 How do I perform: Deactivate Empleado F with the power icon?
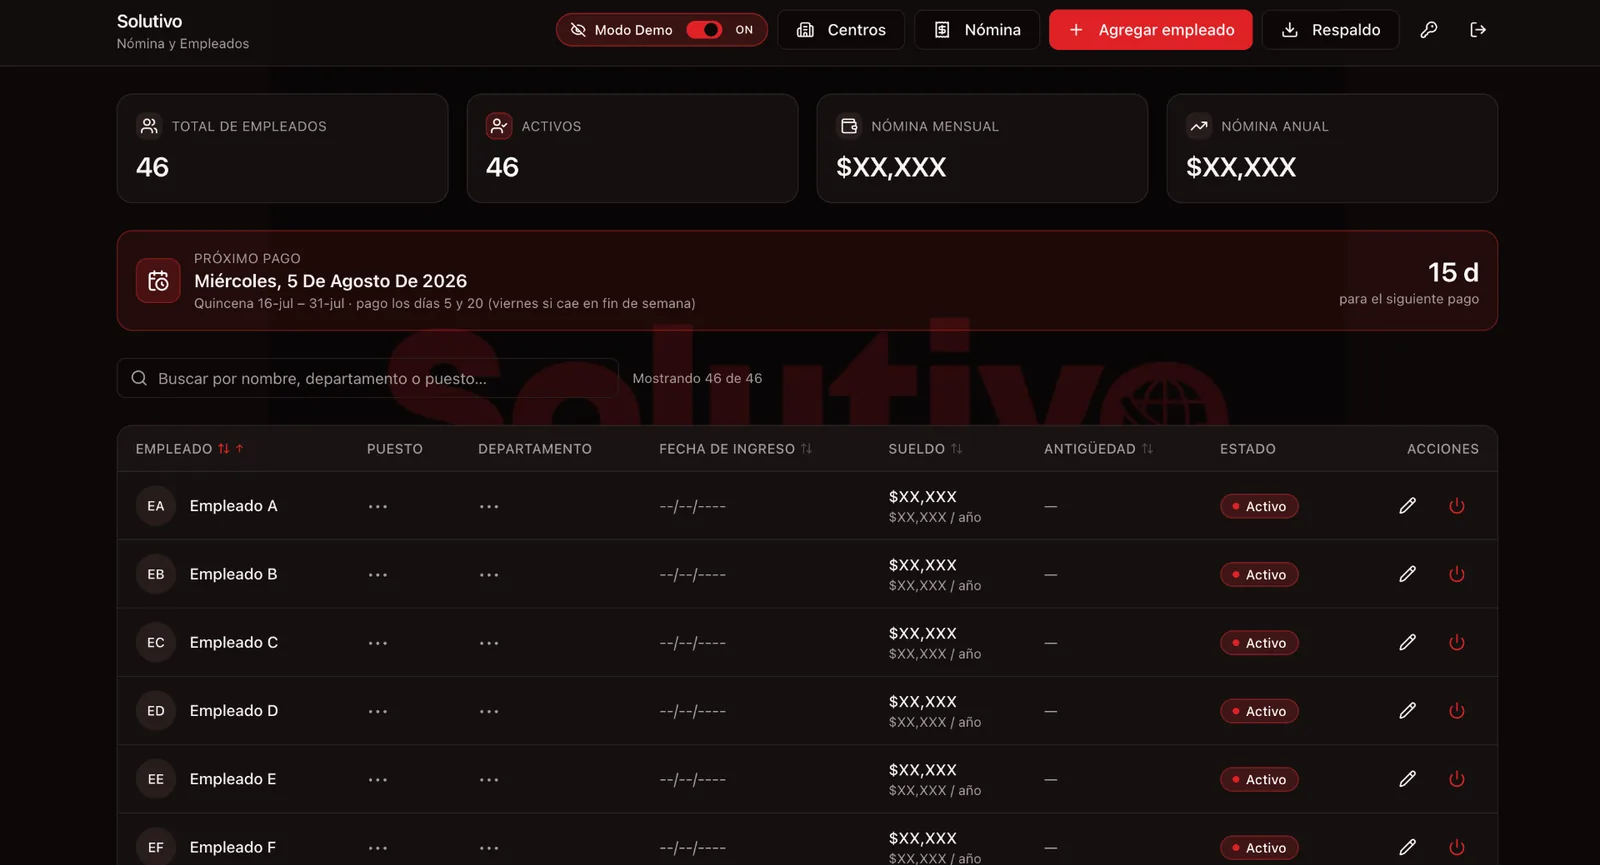click(1457, 847)
